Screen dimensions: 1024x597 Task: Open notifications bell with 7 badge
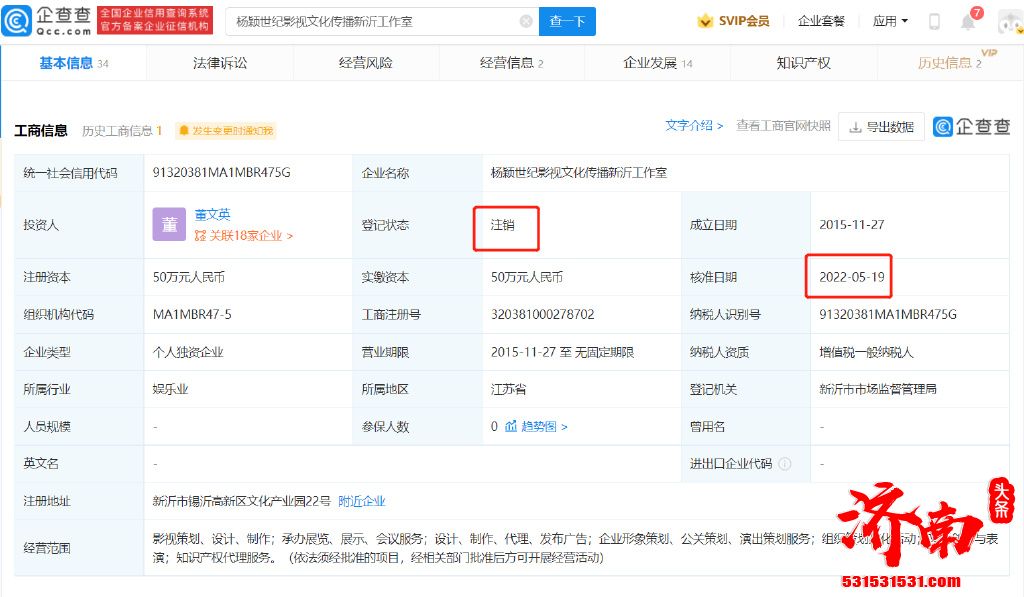[x=968, y=21]
